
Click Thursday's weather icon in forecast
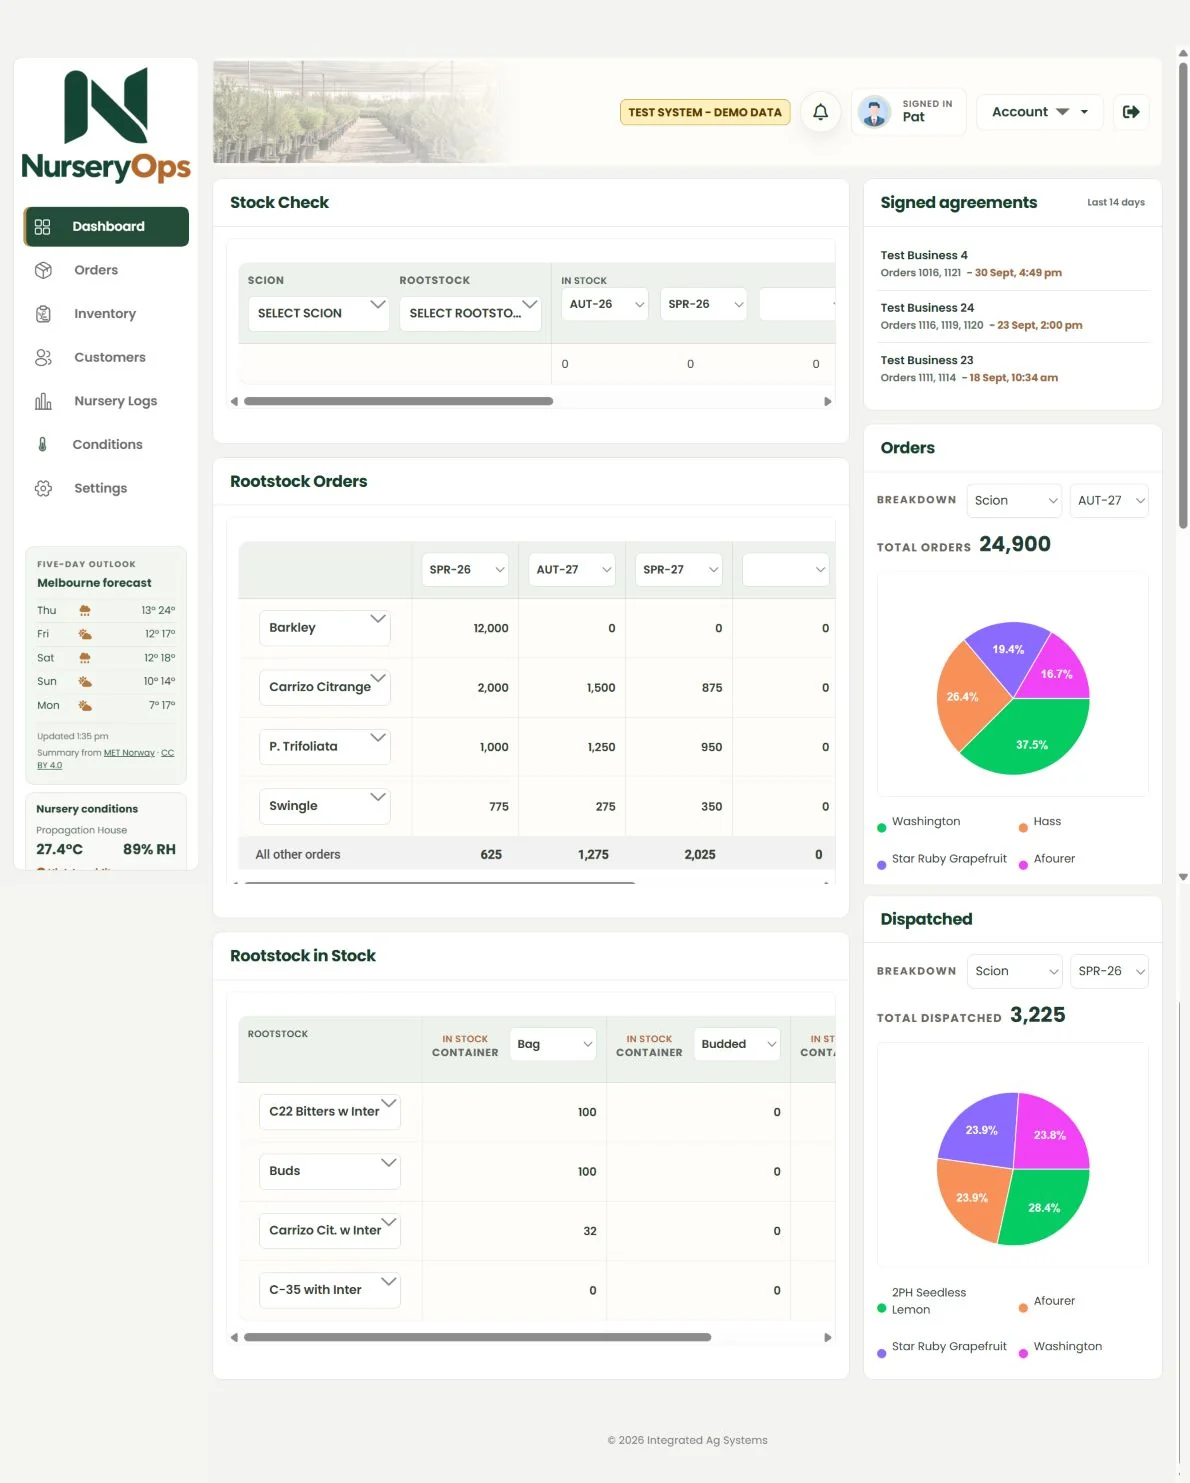(85, 610)
